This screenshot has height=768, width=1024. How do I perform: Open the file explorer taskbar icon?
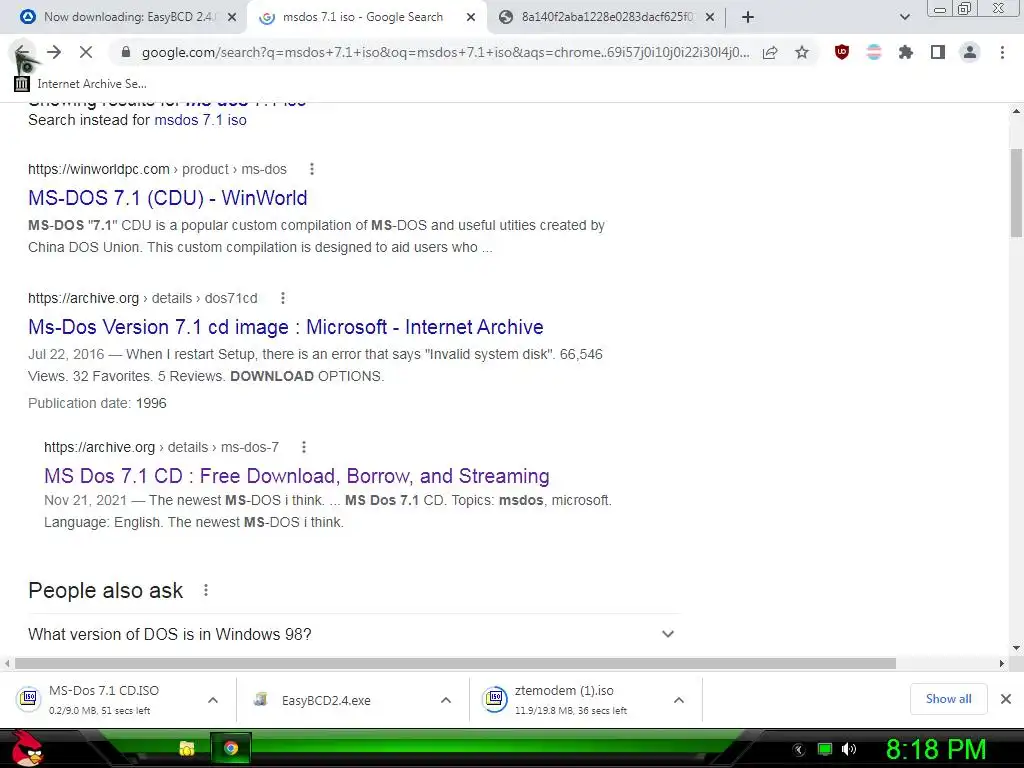[x=187, y=748]
